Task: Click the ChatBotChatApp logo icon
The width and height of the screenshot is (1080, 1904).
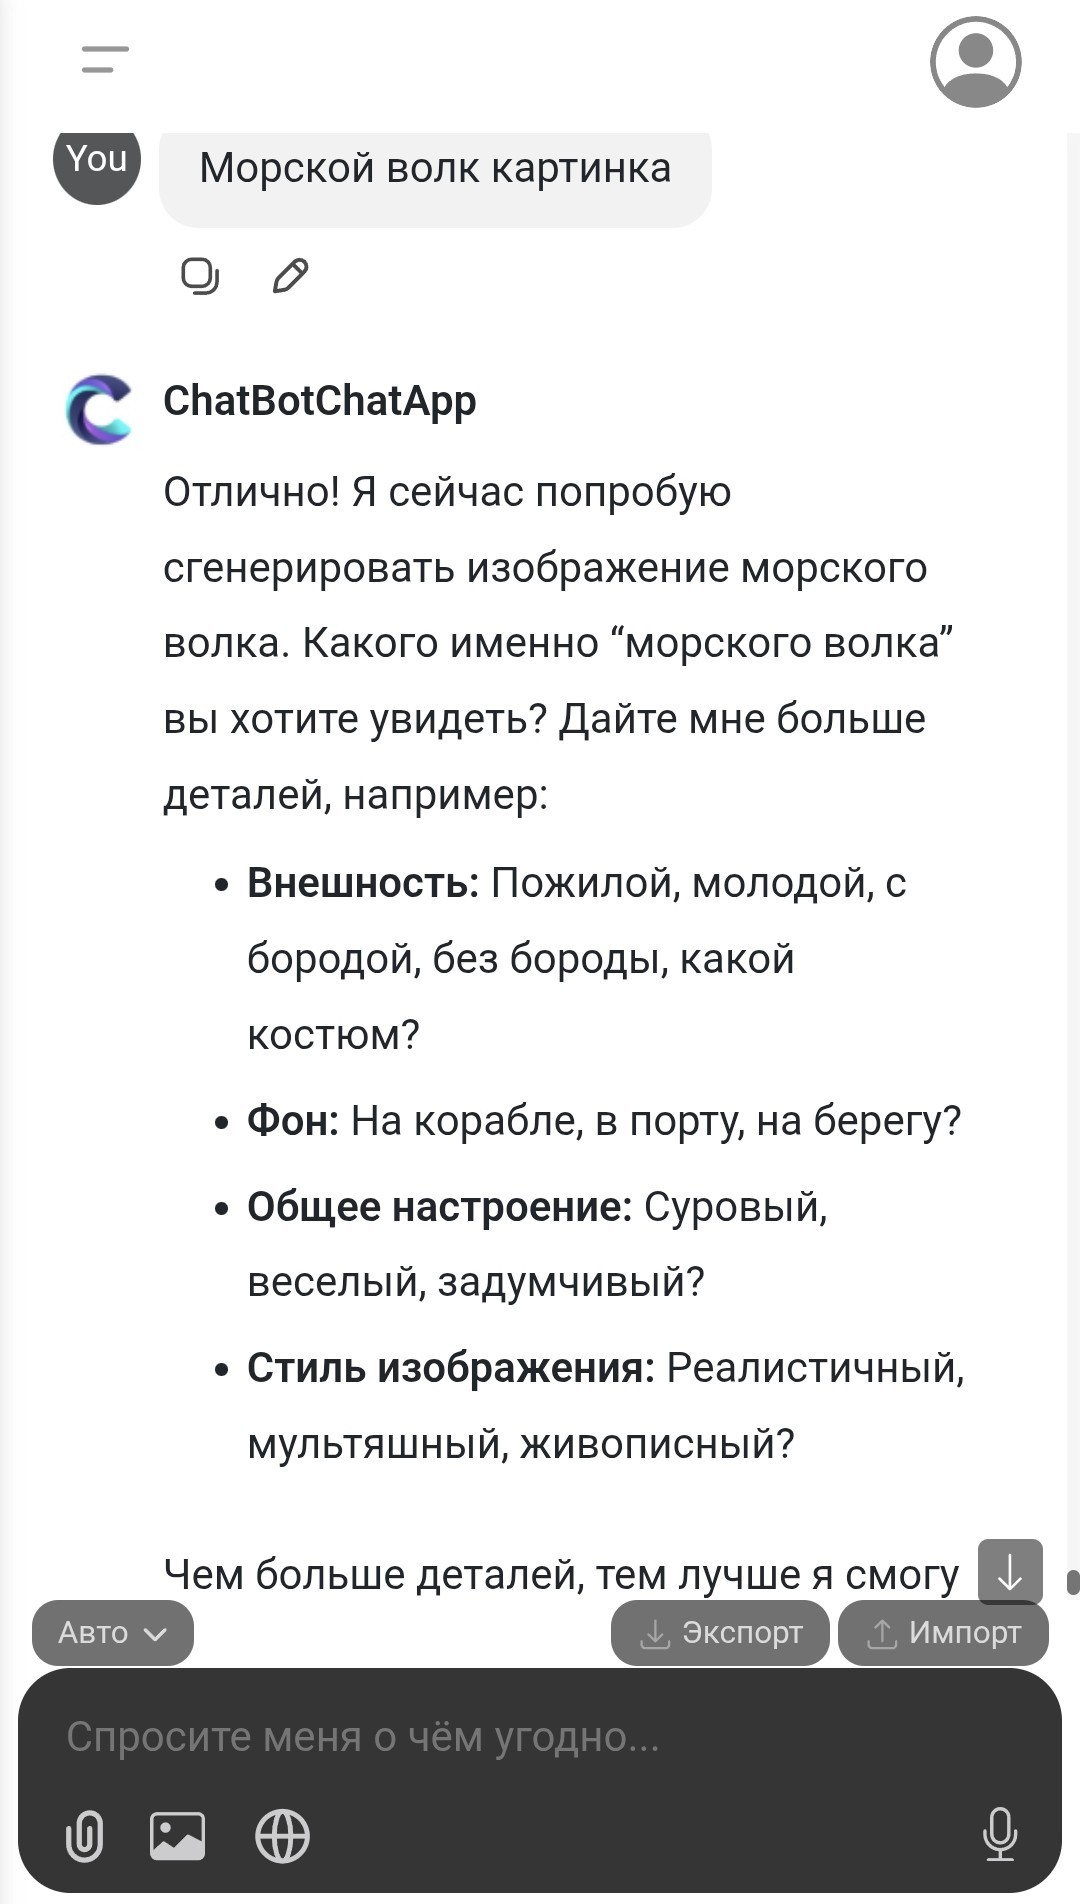Action: 98,409
